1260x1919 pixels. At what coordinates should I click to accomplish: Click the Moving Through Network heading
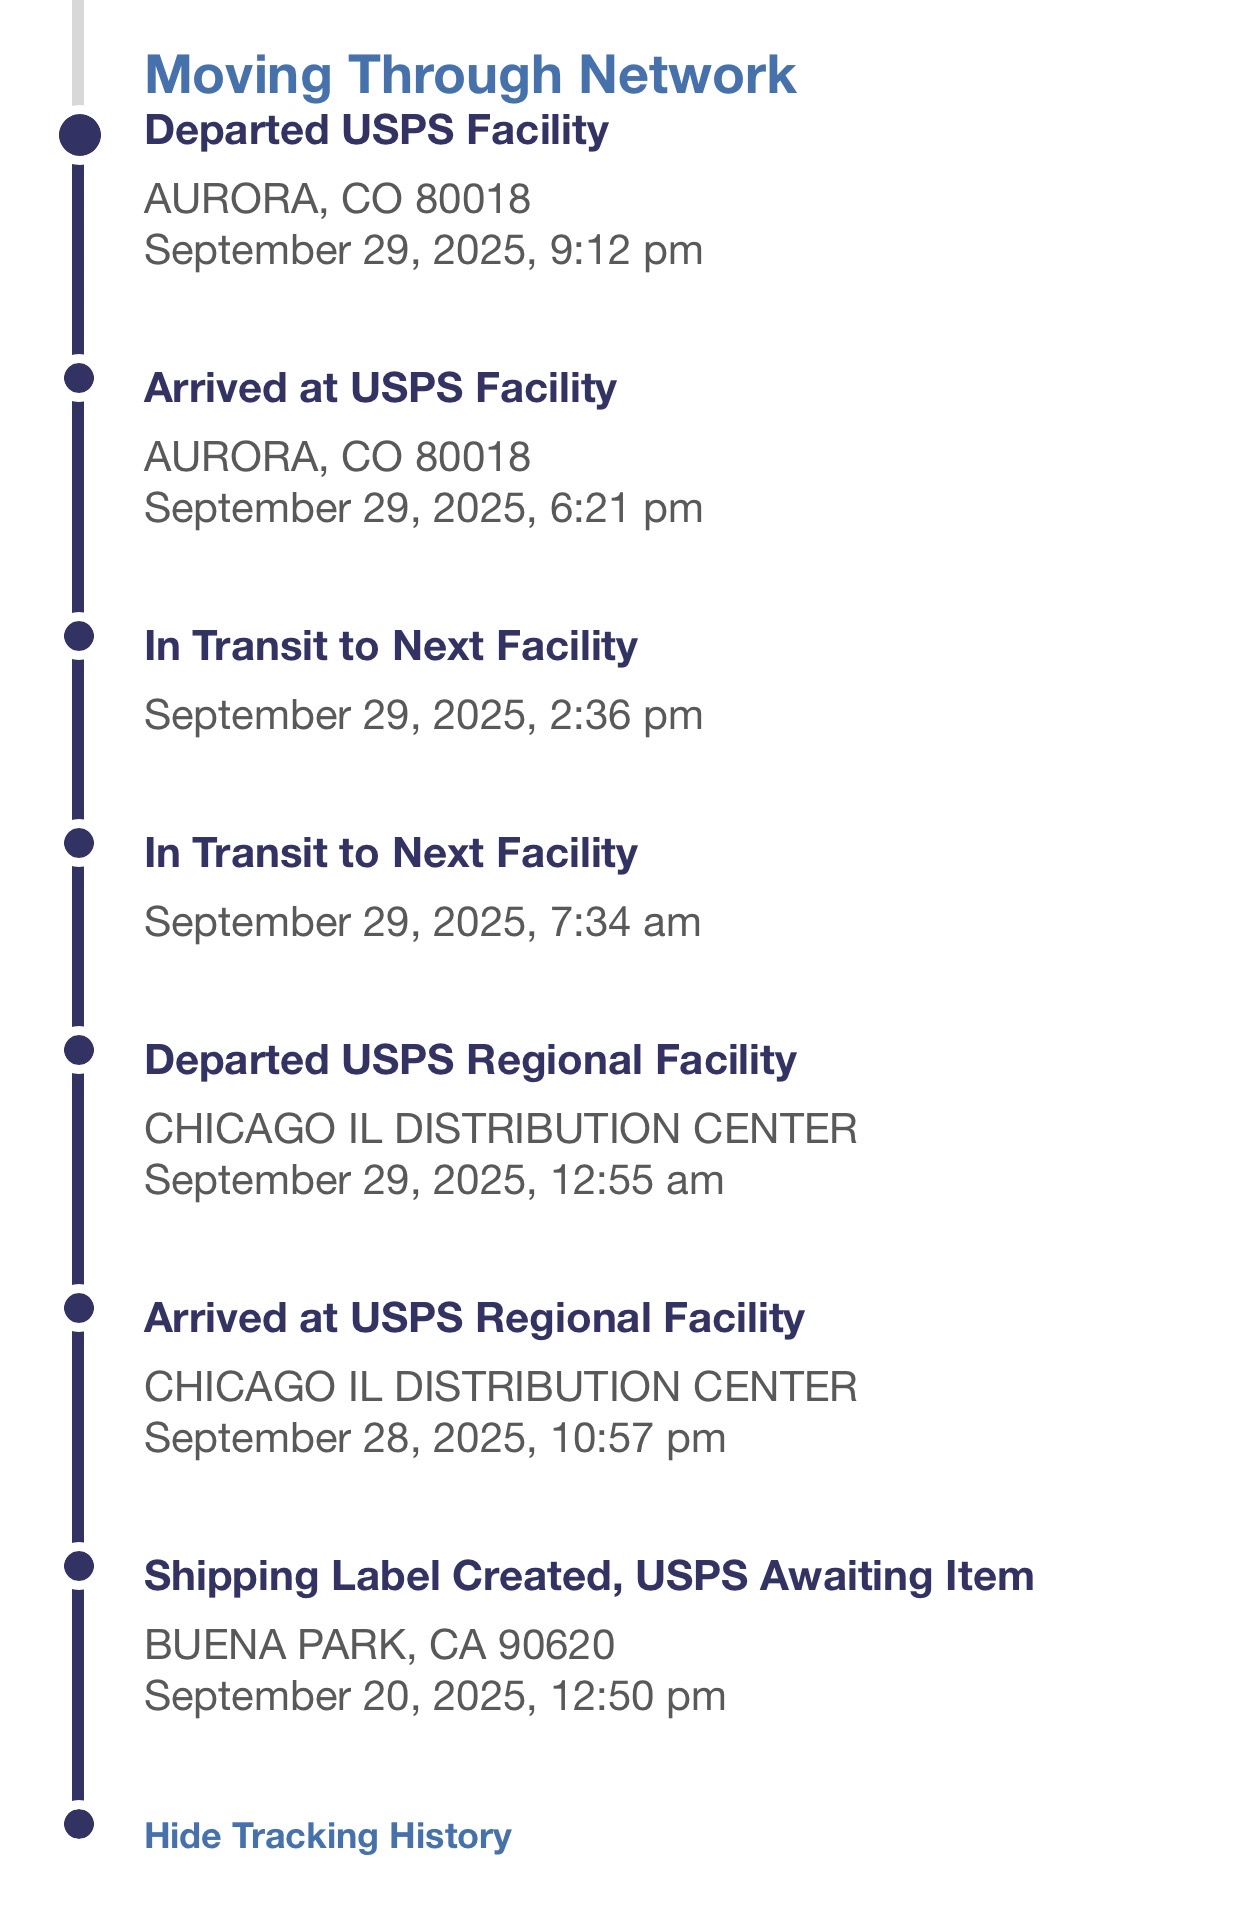470,75
